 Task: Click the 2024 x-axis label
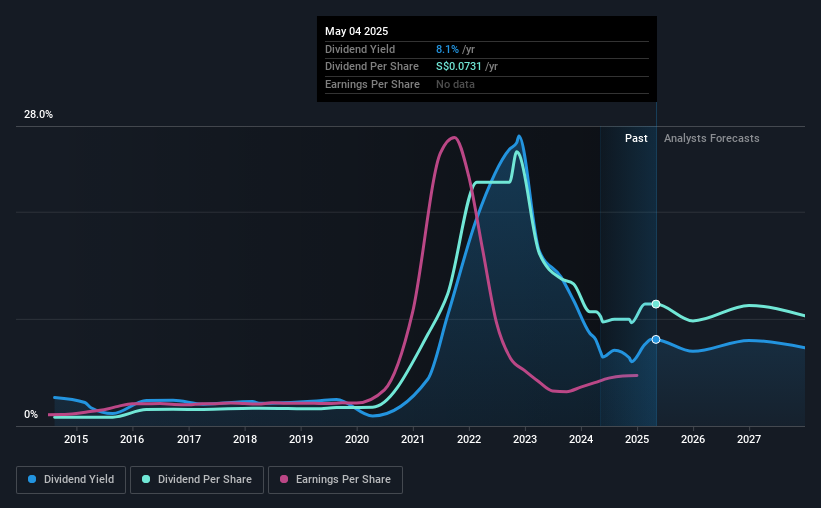point(581,439)
